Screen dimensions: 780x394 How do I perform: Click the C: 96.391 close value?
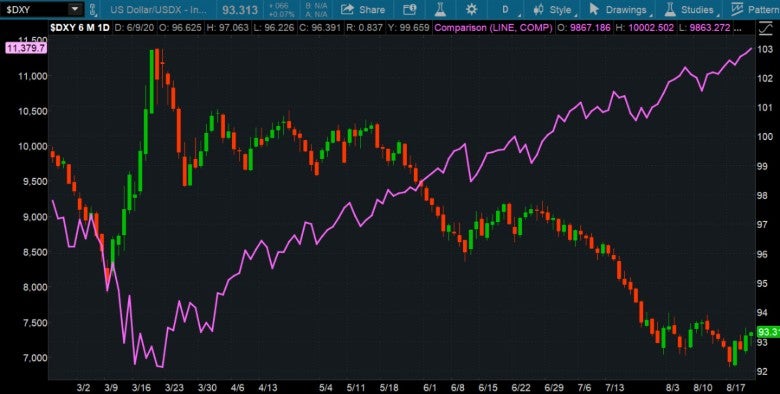(320, 28)
